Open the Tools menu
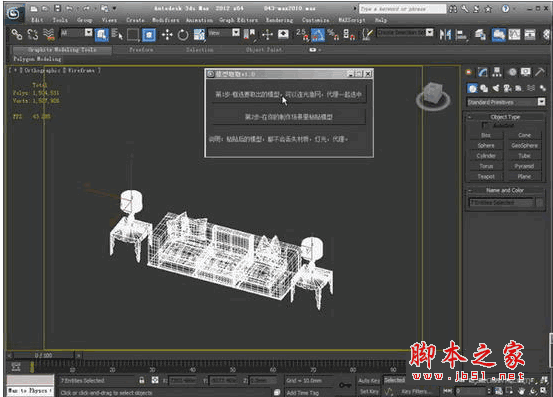553x397 pixels. pyautogui.click(x=60, y=20)
